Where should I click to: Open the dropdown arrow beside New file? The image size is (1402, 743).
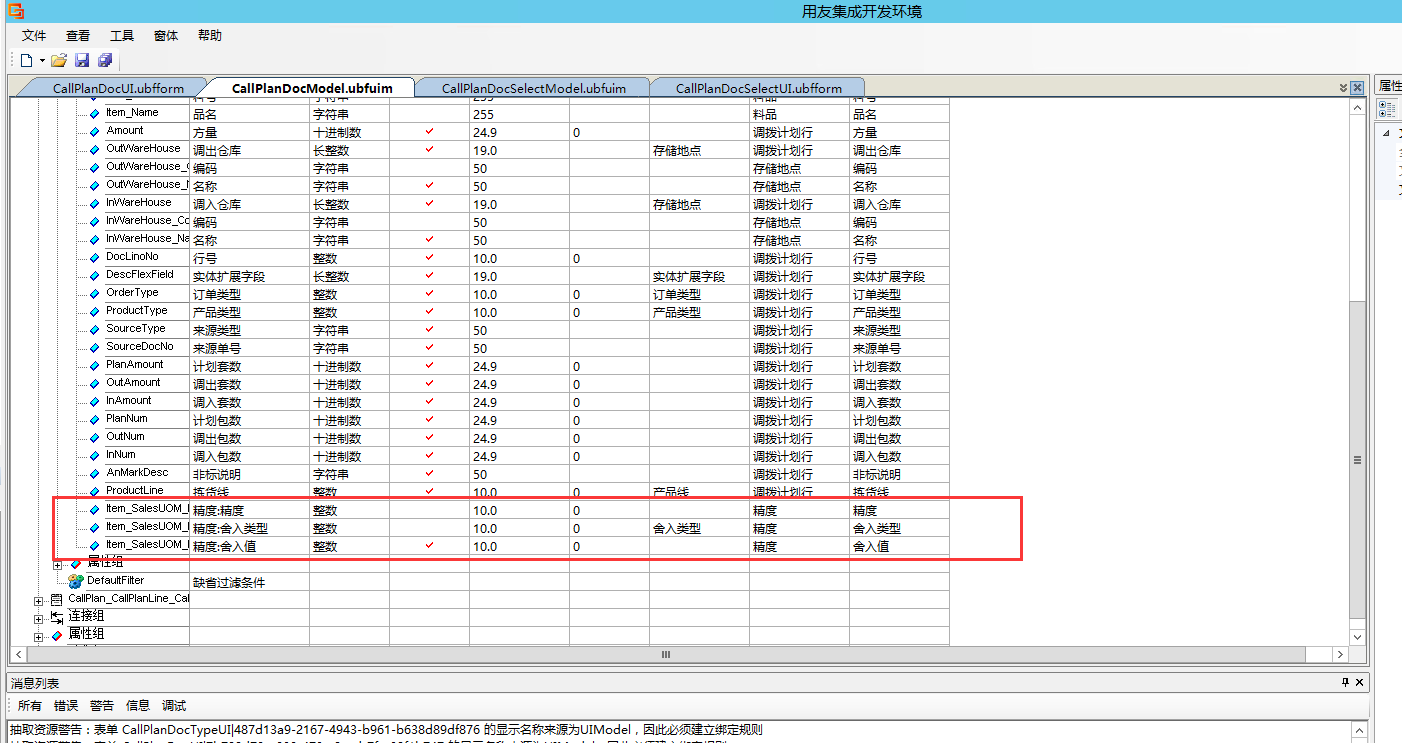click(x=42, y=61)
